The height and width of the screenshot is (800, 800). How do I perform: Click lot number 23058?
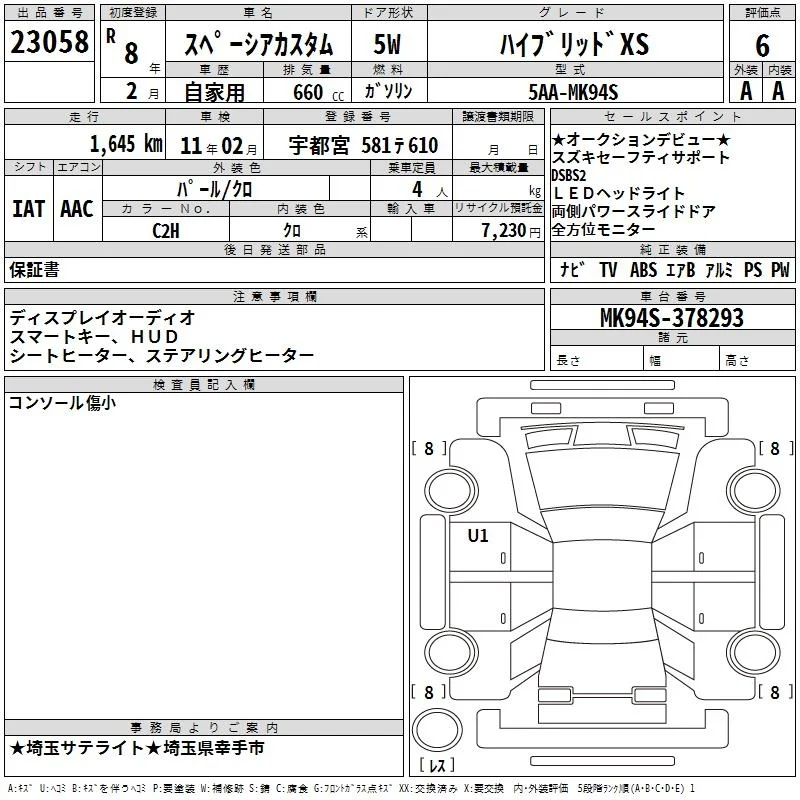49,42
